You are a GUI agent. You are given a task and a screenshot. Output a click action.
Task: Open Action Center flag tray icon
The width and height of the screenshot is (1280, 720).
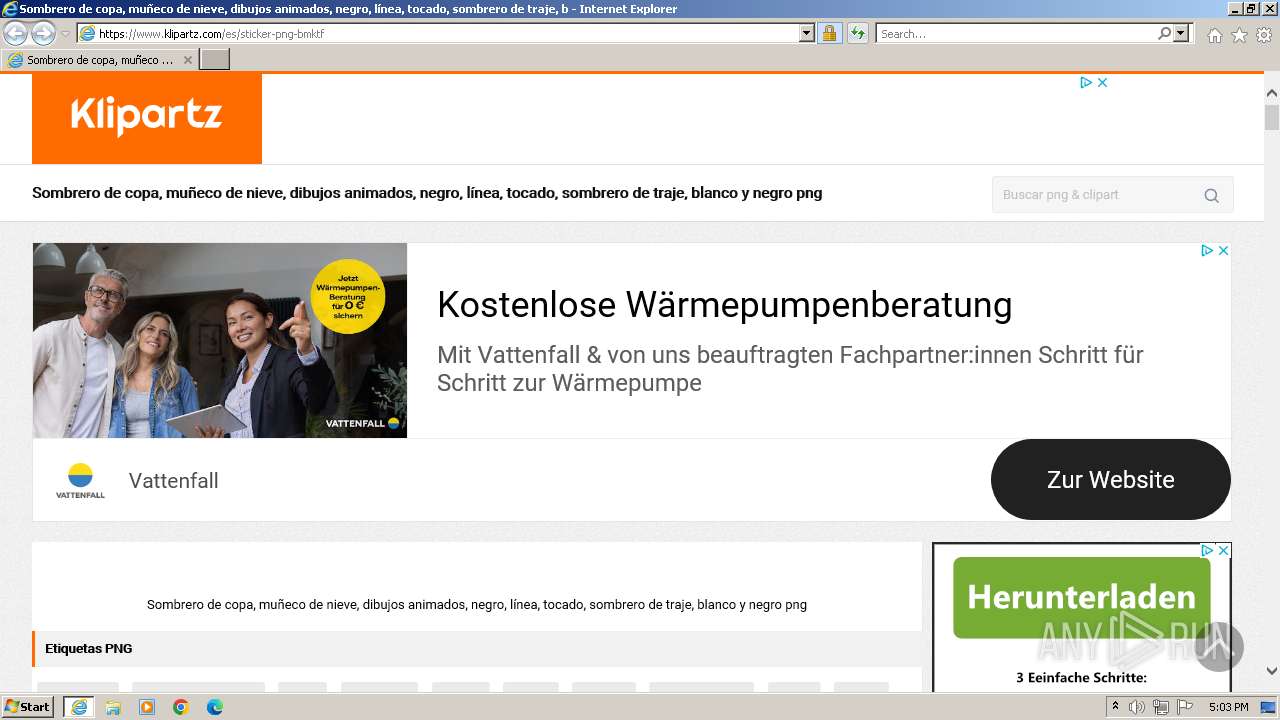pyautogui.click(x=1185, y=707)
